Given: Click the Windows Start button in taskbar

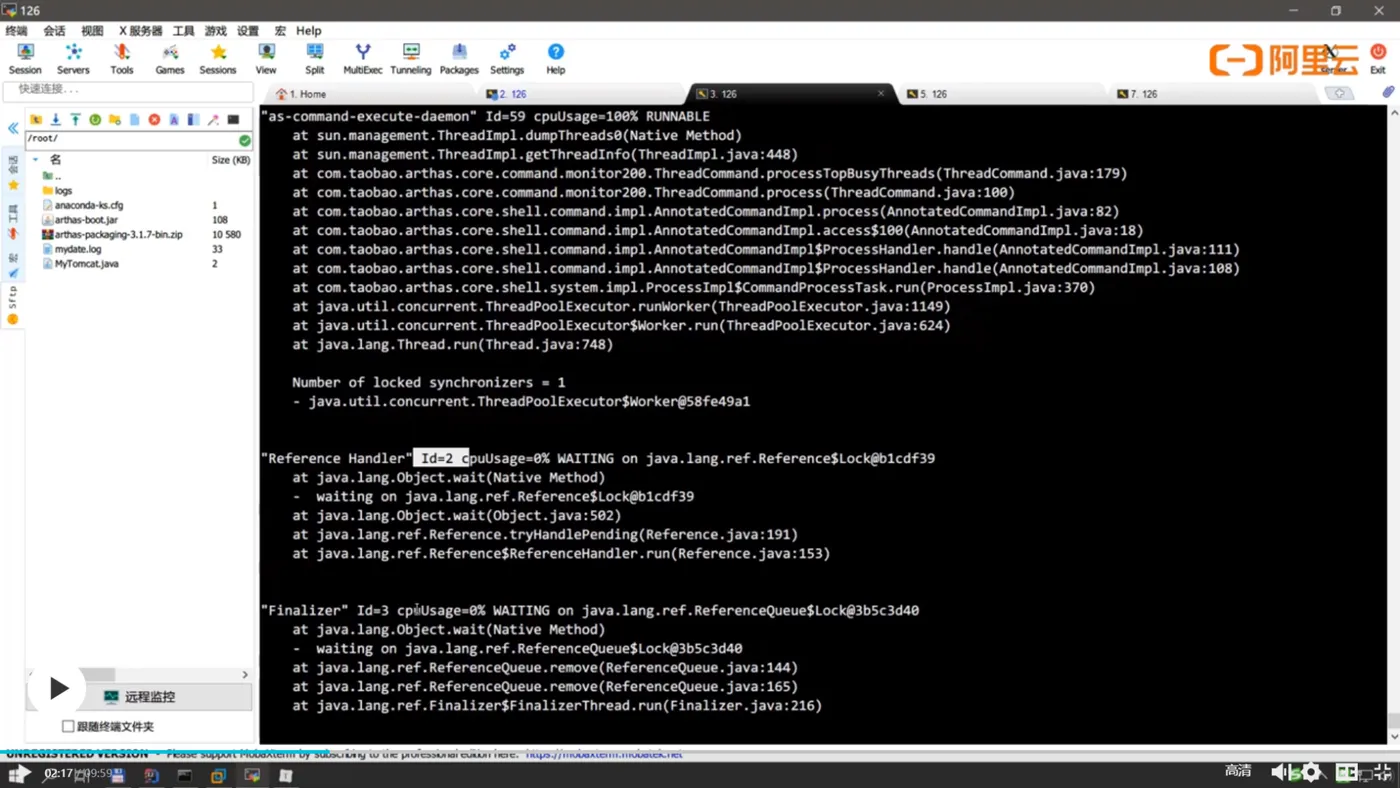Looking at the screenshot, I should tap(18, 774).
